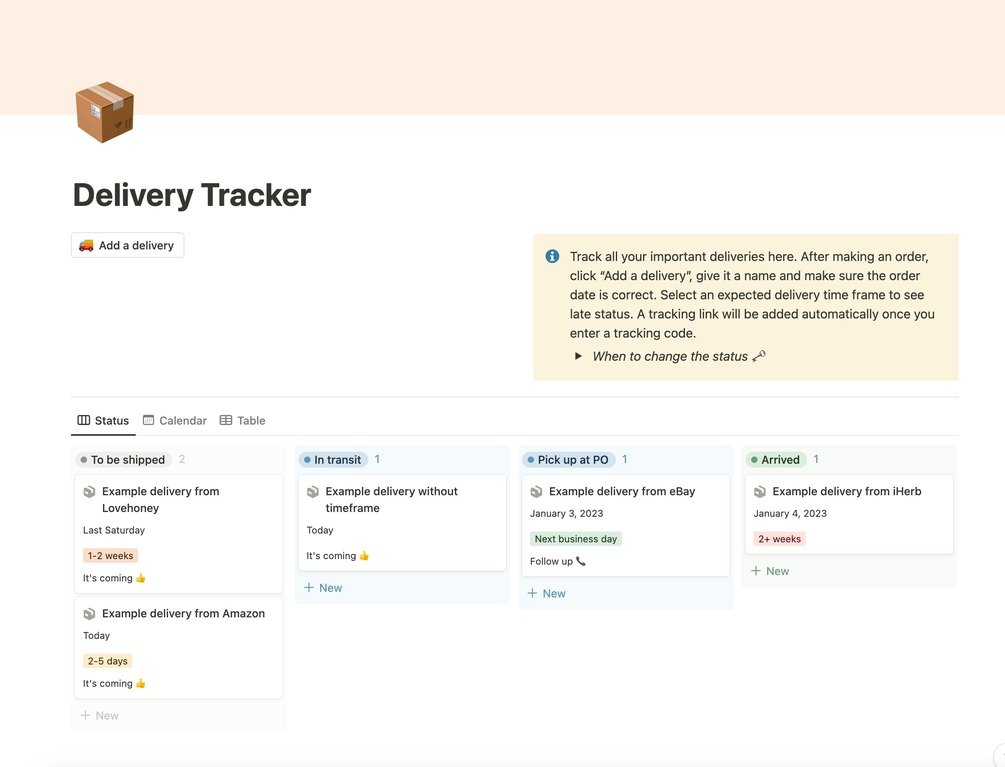Switch to the Table tab
The height and width of the screenshot is (767, 1005).
click(x=250, y=421)
